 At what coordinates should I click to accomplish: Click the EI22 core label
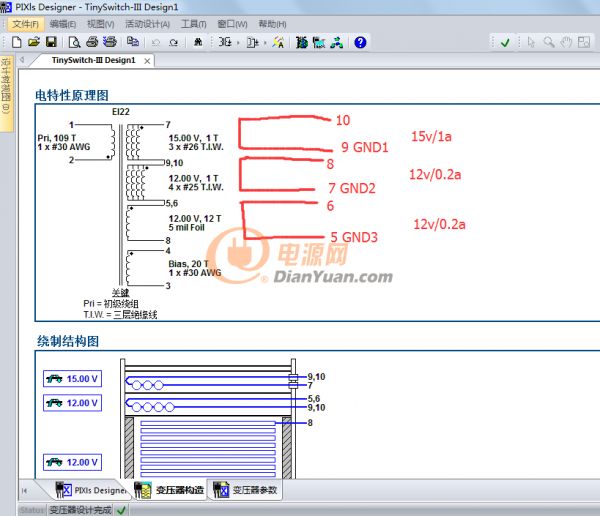click(121, 111)
